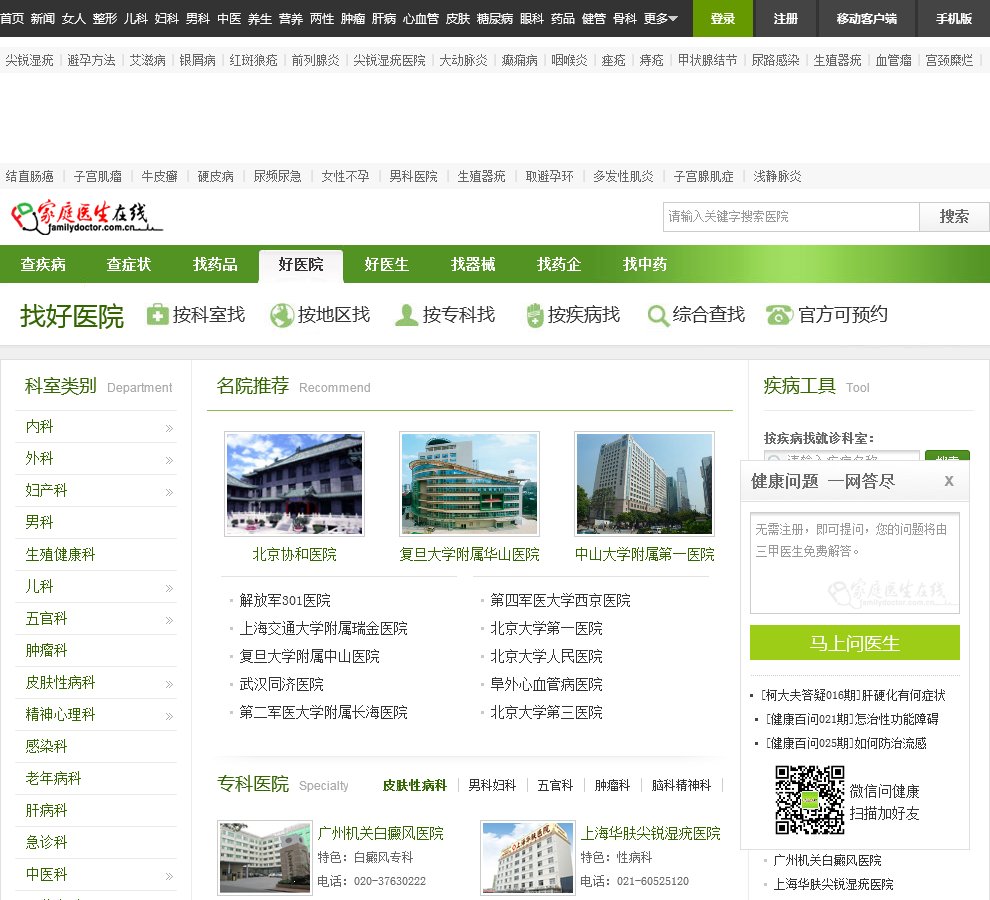Switch to the 找中药 tab
990x900 pixels.
click(645, 264)
